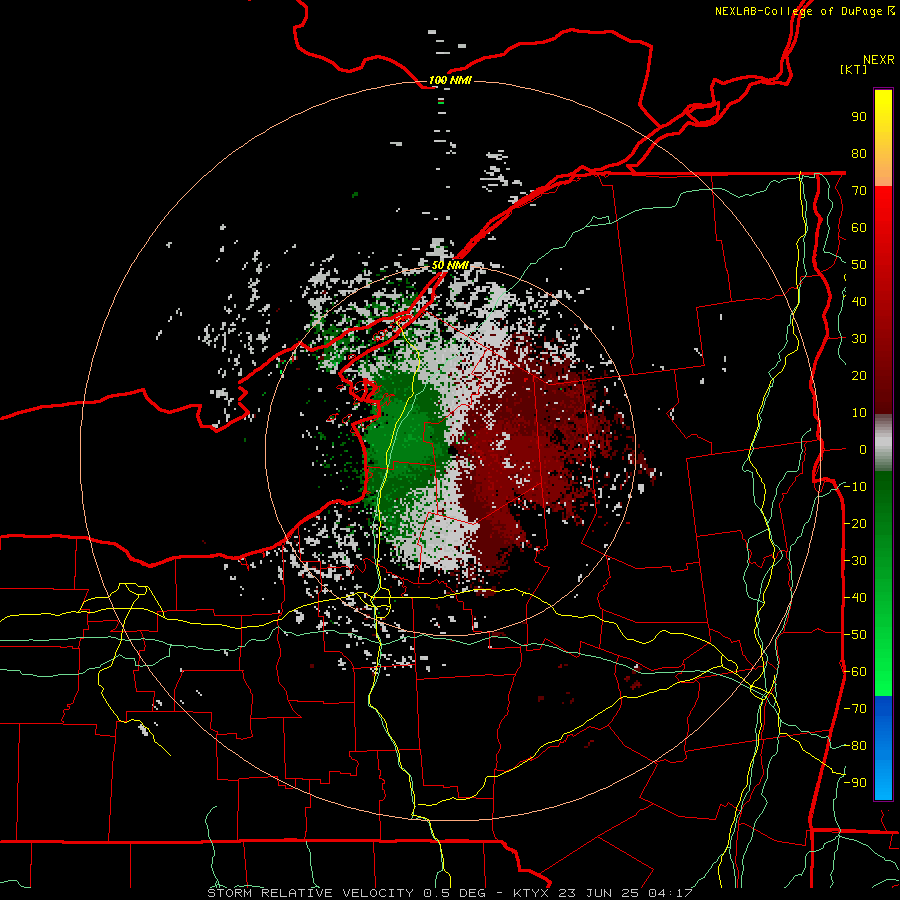
Task: Click the '23 JUN 25 04:17' timestamp
Action: (625, 893)
